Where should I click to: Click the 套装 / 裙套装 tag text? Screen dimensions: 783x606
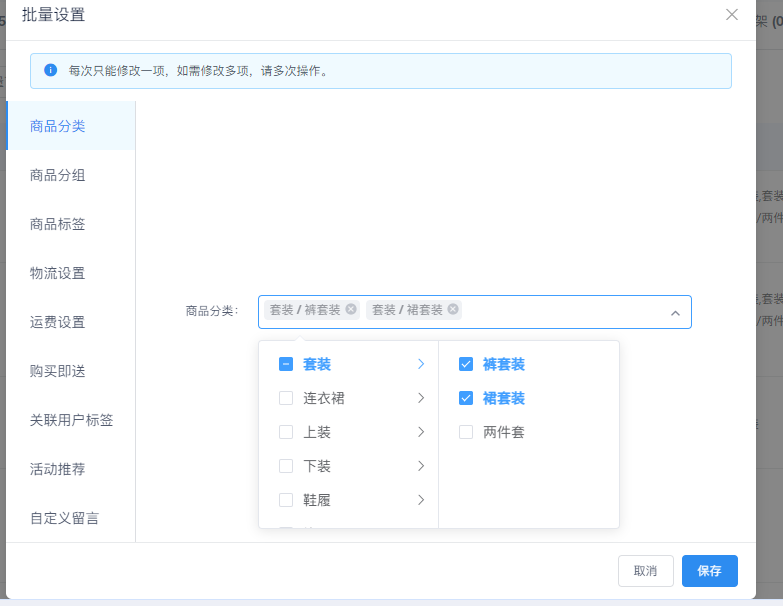click(407, 309)
